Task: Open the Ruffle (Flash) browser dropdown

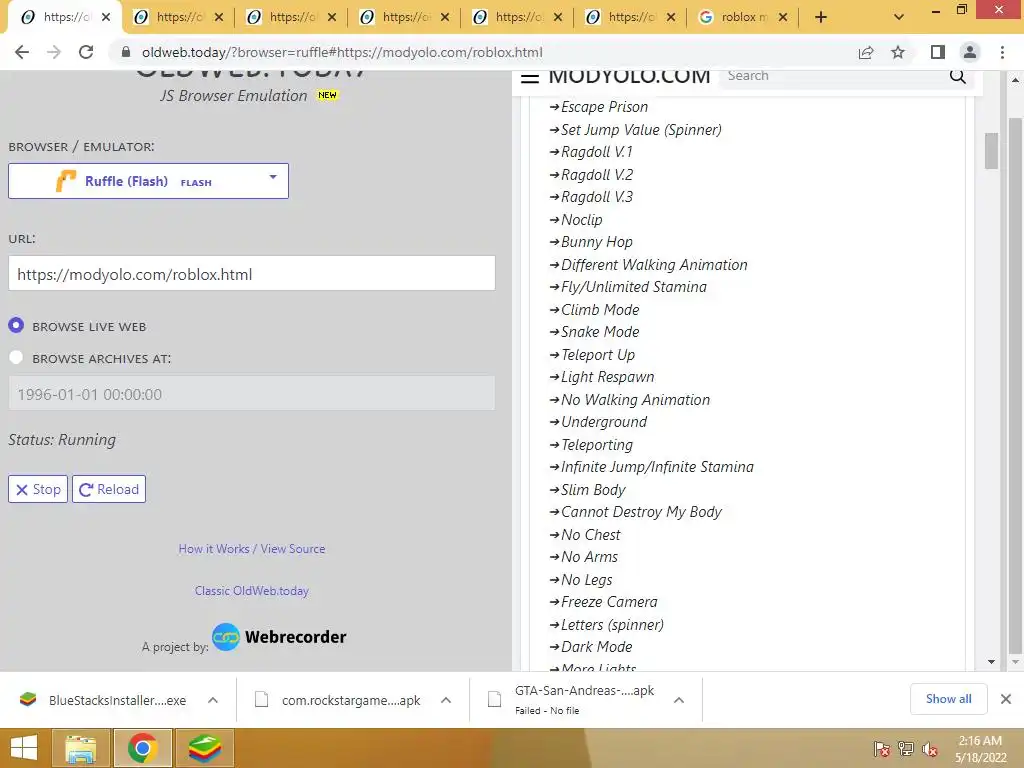Action: tap(148, 181)
